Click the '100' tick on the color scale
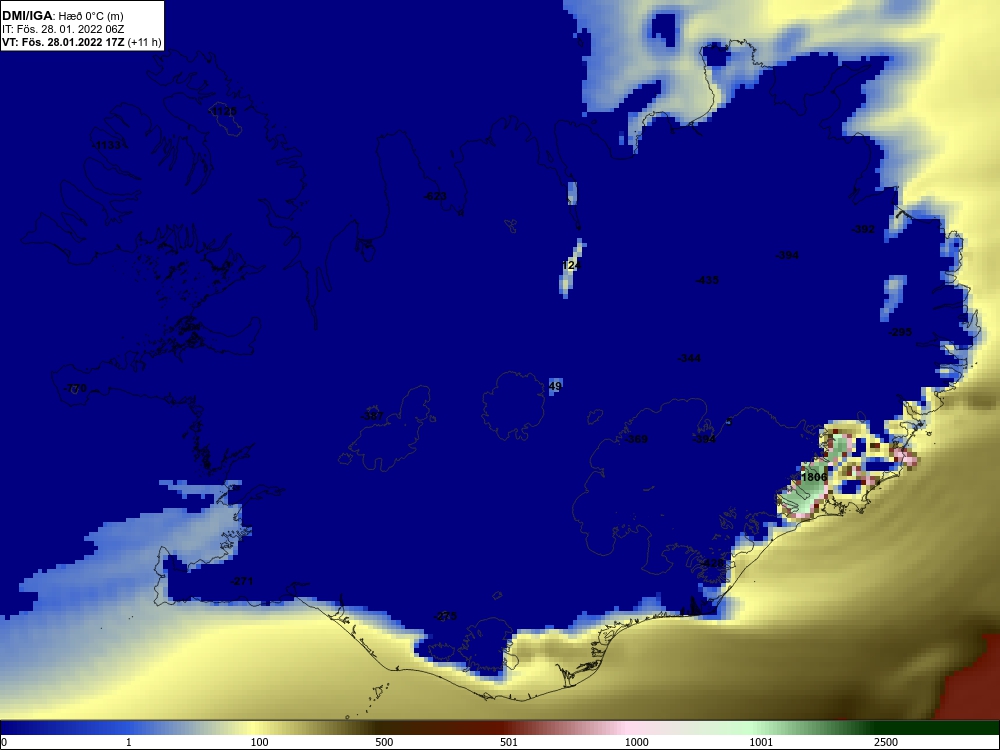1000x750 pixels. [260, 742]
